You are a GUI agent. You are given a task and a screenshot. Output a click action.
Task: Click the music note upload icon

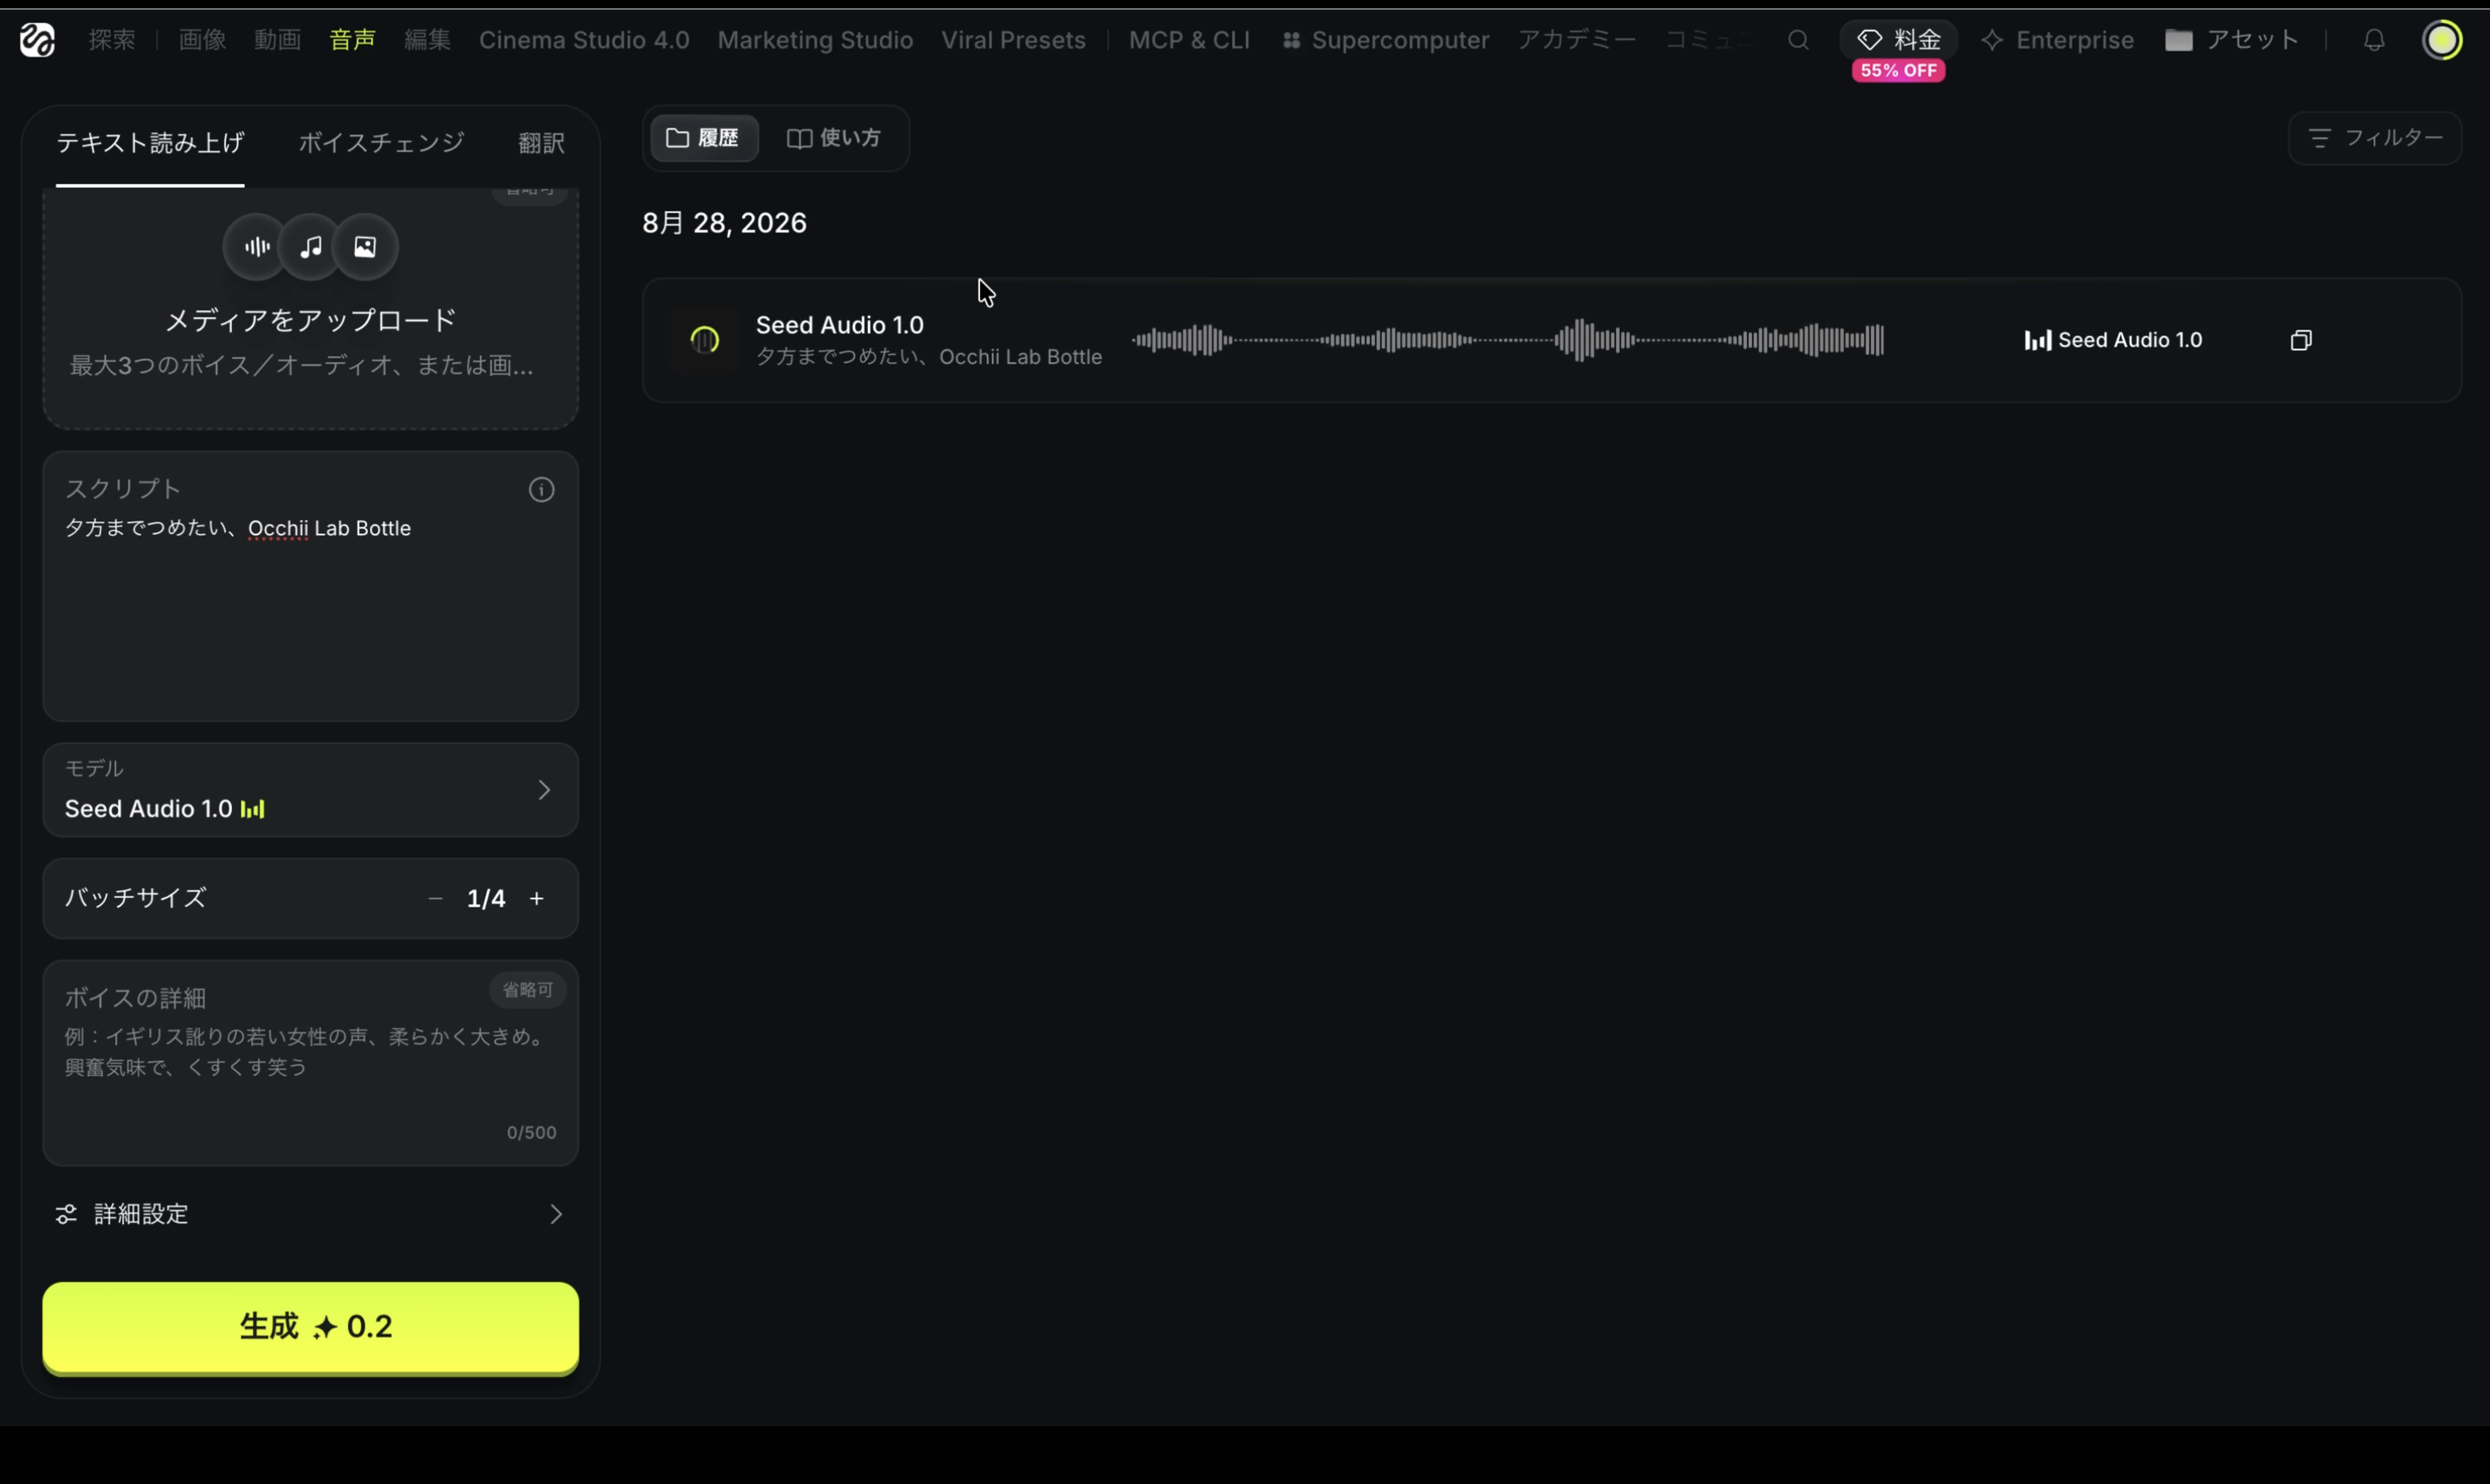click(311, 246)
